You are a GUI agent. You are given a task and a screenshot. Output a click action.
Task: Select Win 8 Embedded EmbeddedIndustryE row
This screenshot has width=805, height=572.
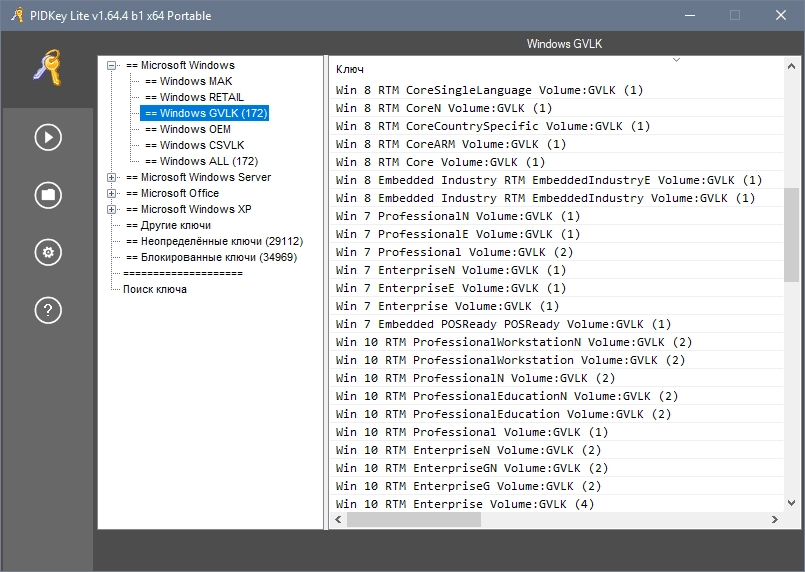[556, 180]
